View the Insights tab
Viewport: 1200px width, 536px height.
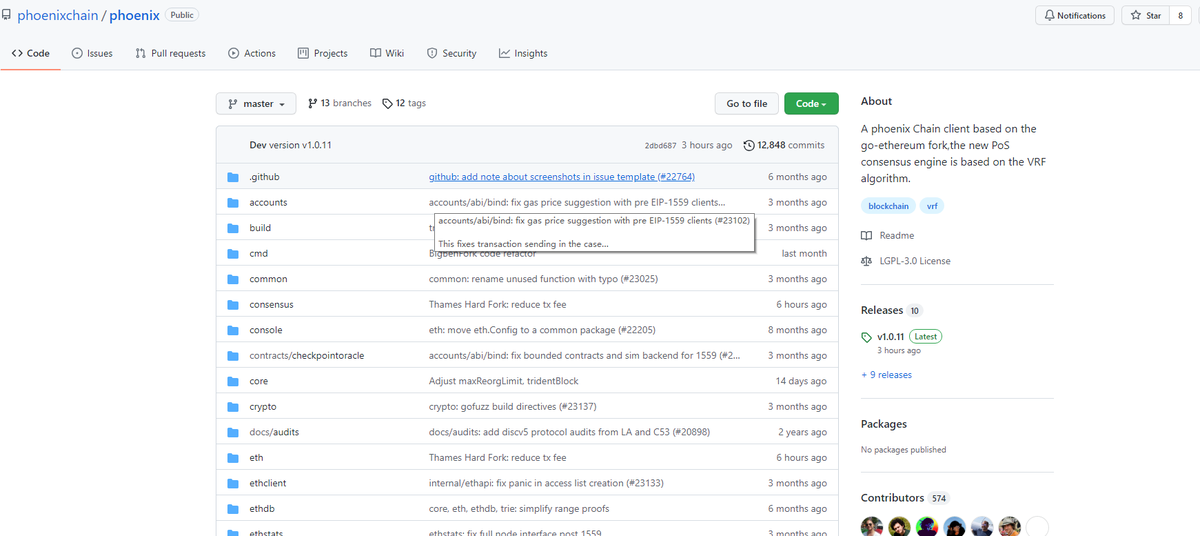pyautogui.click(x=523, y=53)
